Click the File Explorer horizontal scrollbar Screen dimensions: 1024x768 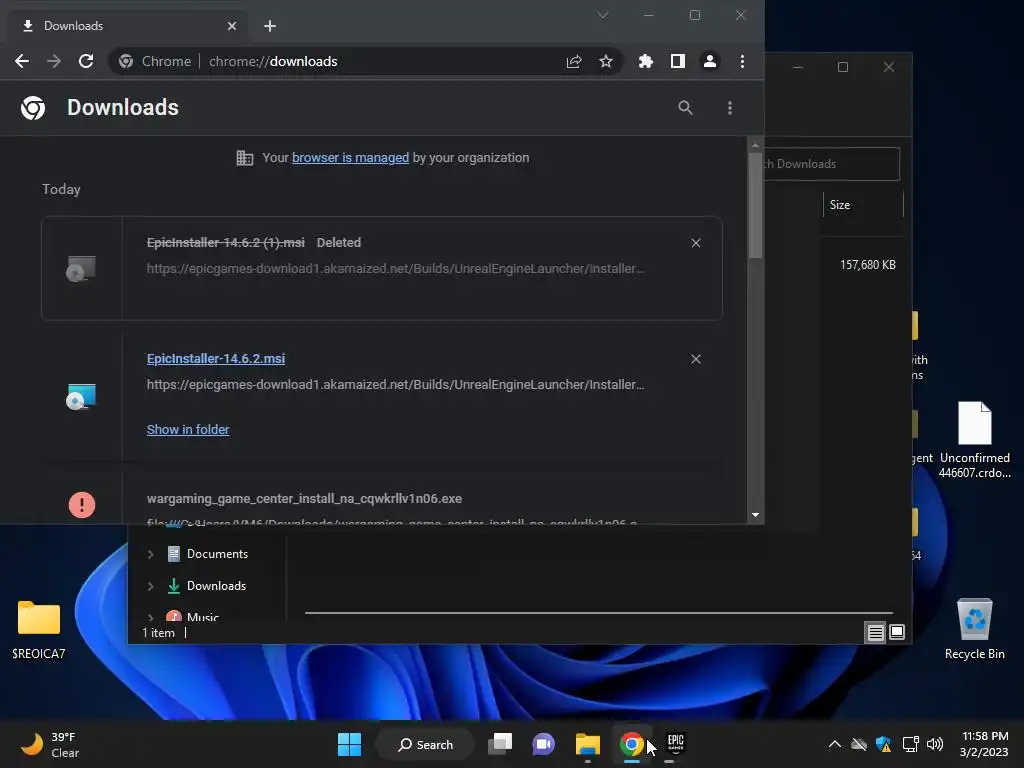tap(598, 613)
